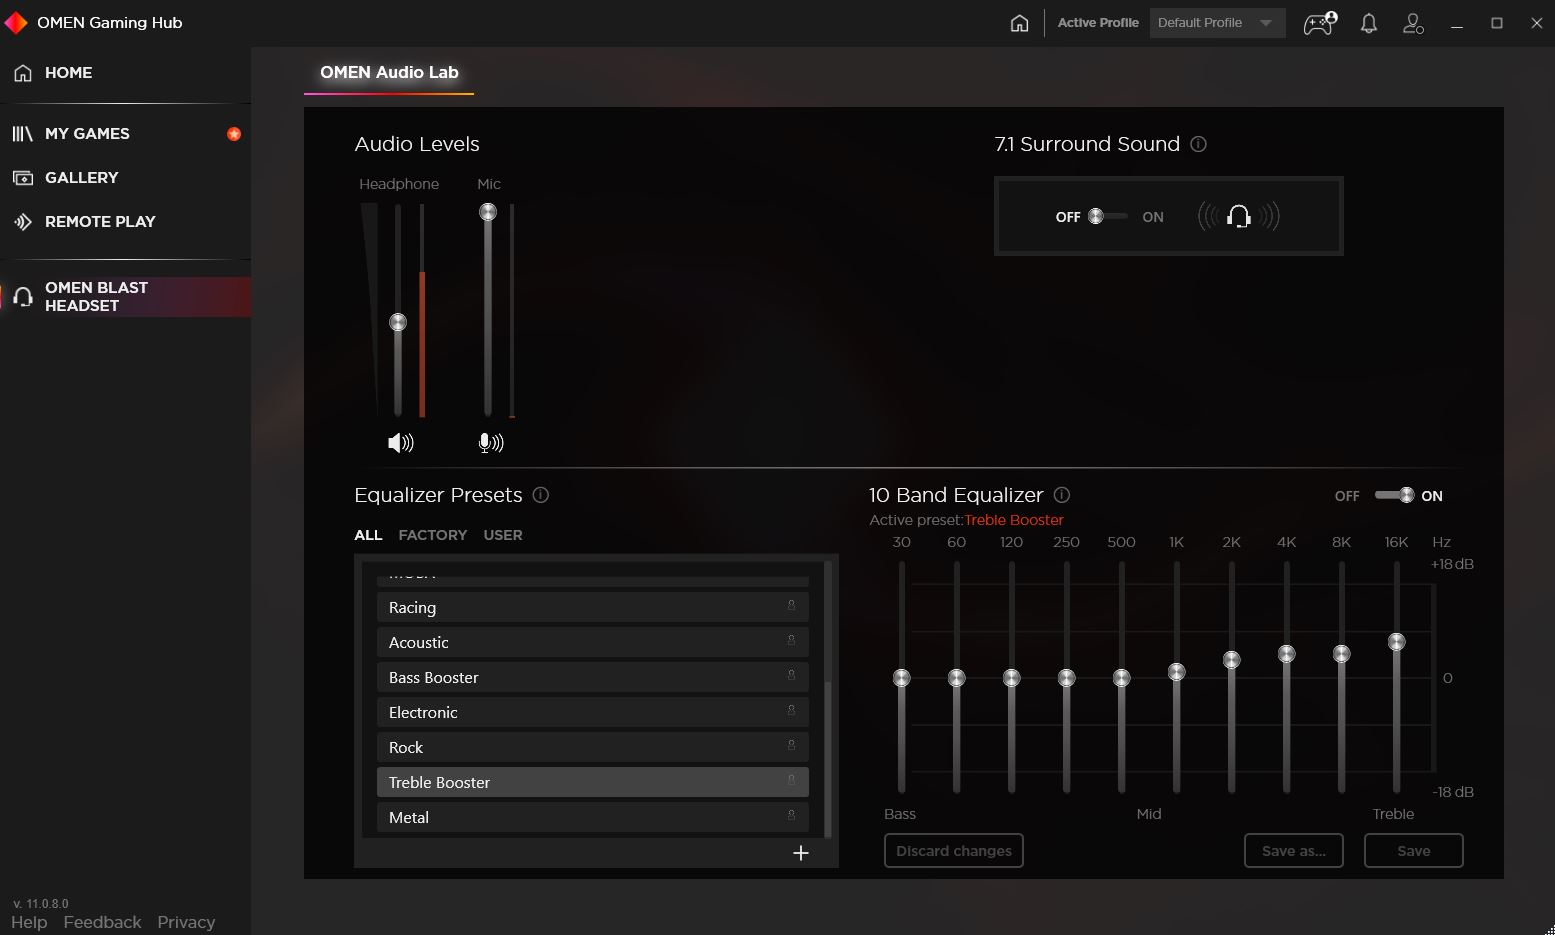Click the 2K equalizer slider knob
This screenshot has height=935, width=1555.
1232,660
